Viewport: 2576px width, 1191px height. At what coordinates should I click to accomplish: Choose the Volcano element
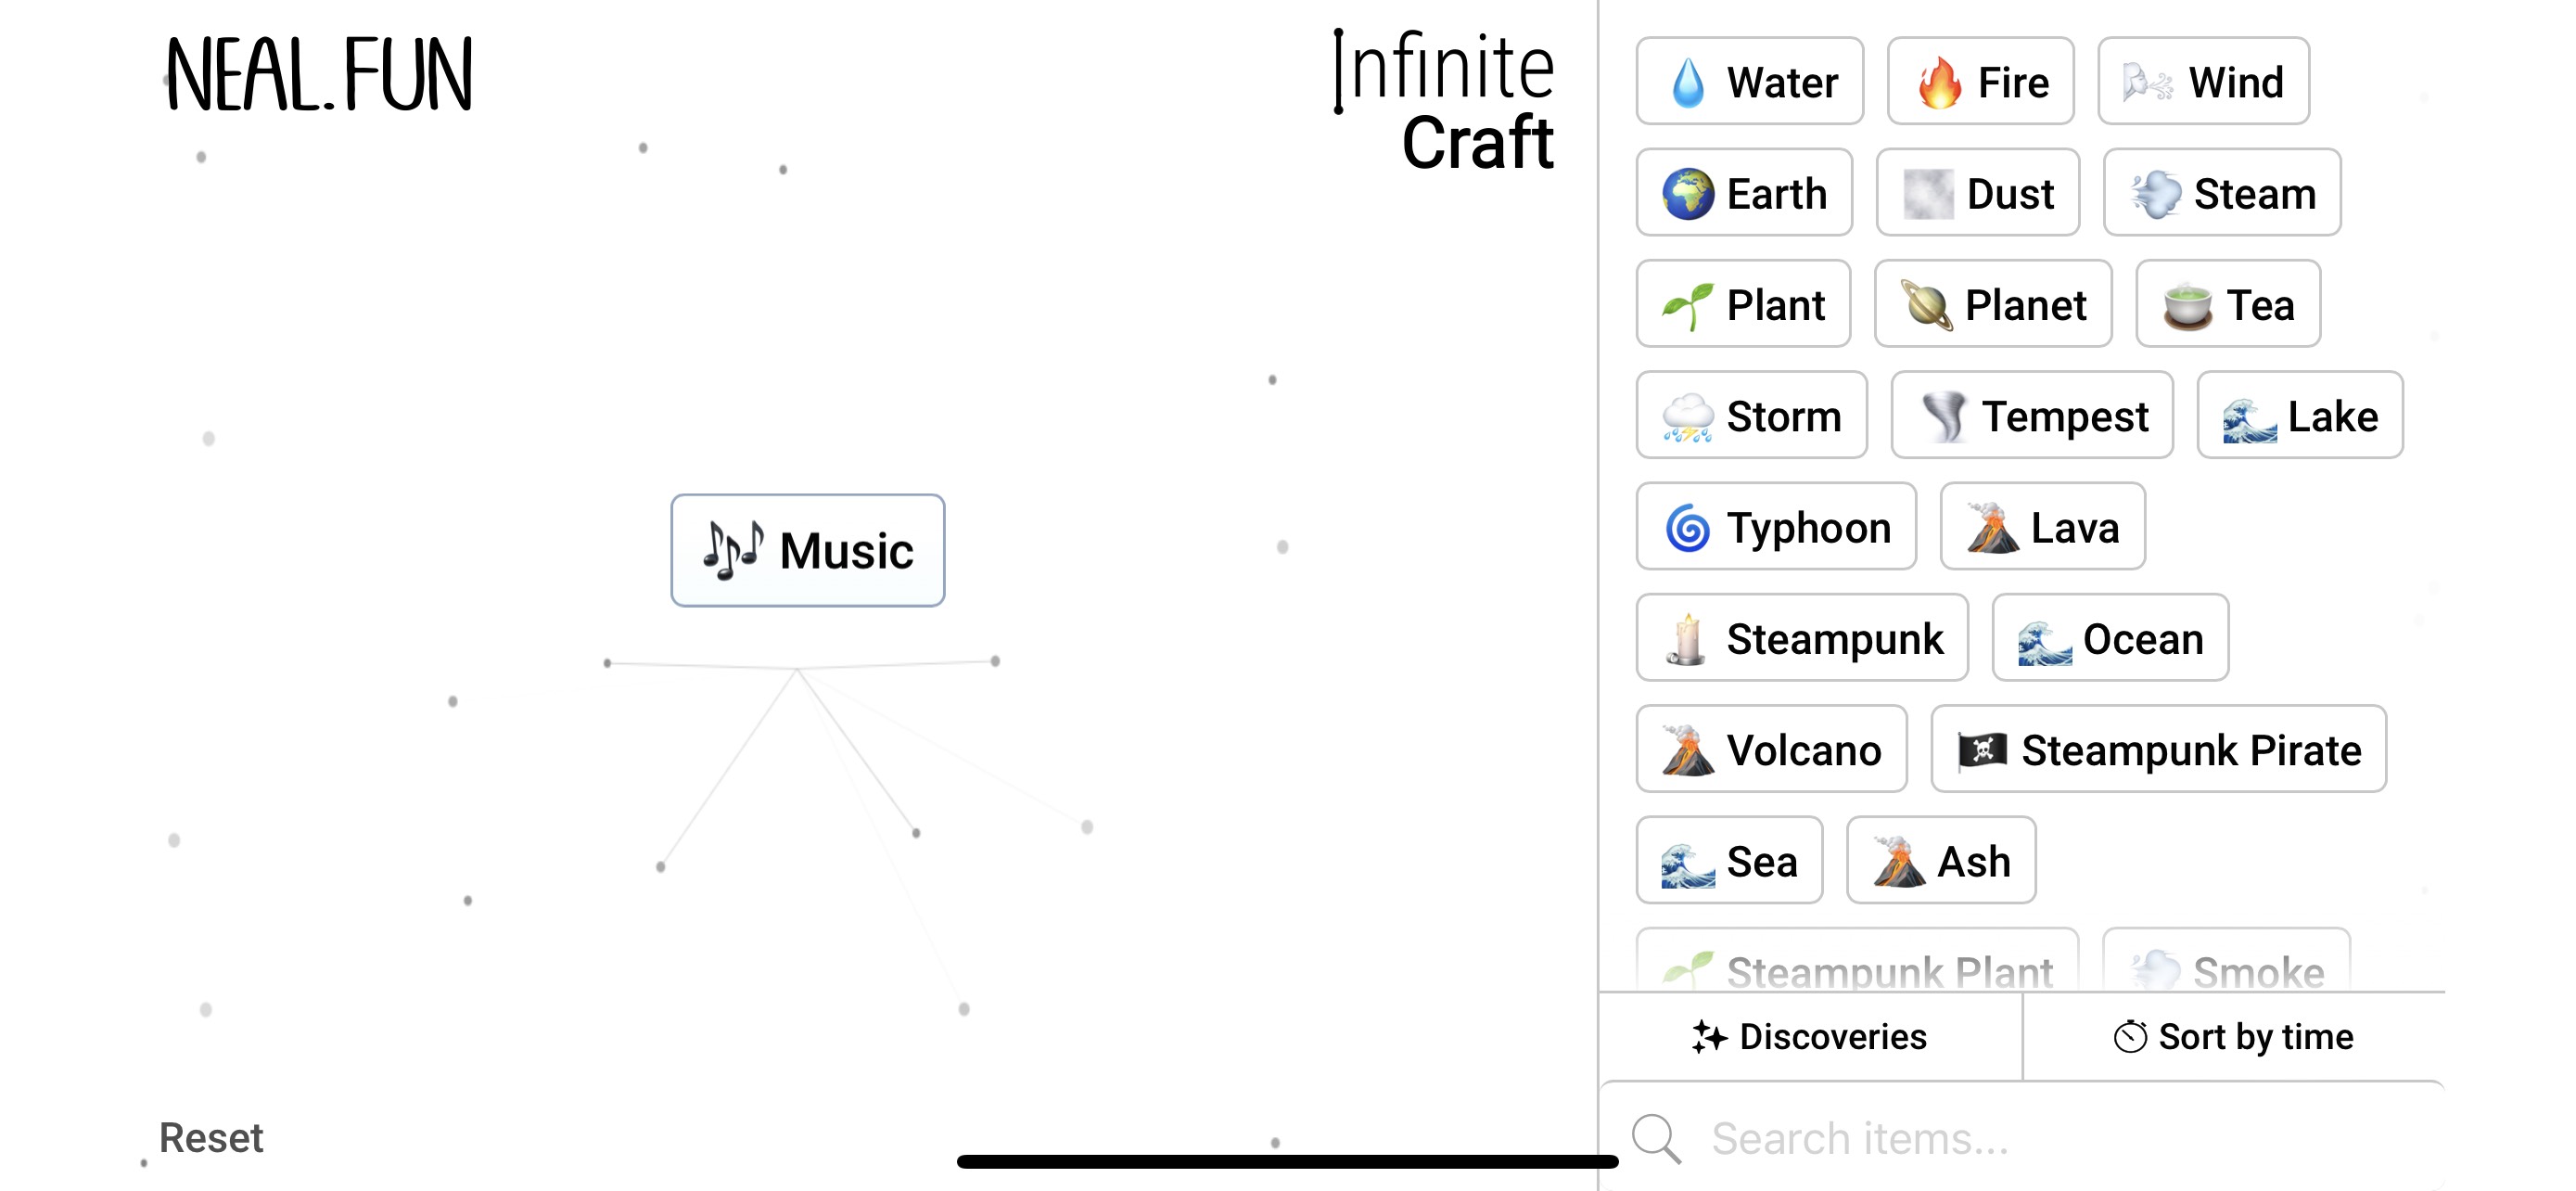tap(1771, 750)
